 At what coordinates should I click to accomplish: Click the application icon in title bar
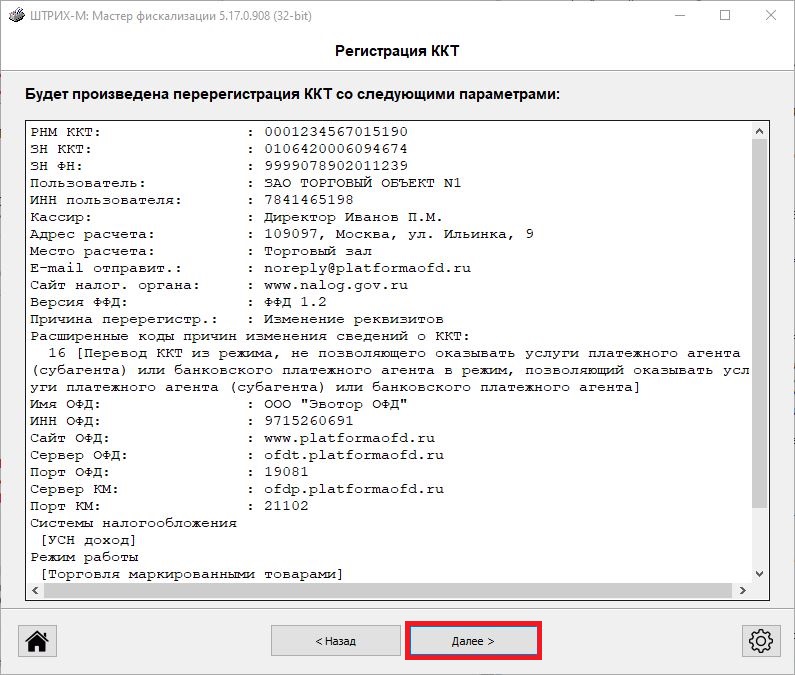(x=15, y=15)
